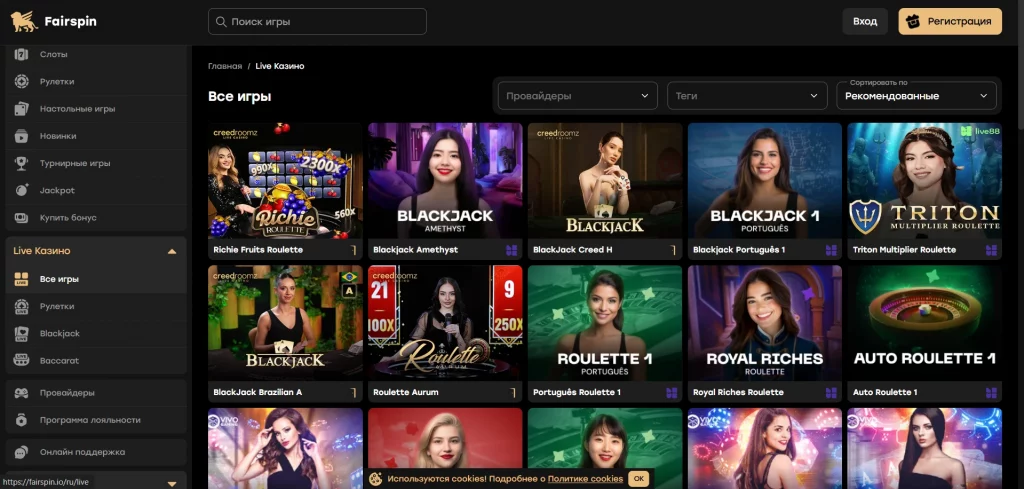Screen dimensions: 1024x489
Task: Select Baccarat under Live Казино
Action: [x=96, y=360]
